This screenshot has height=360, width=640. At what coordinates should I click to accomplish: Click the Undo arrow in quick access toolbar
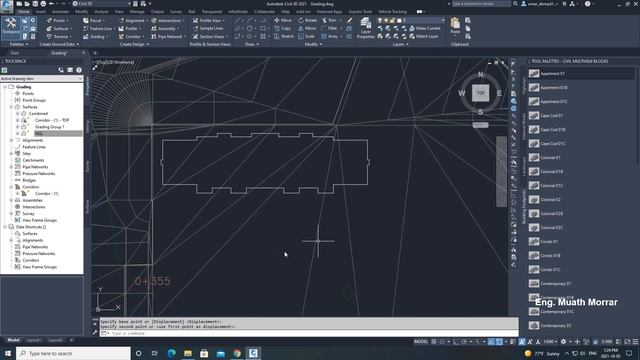[52, 4]
